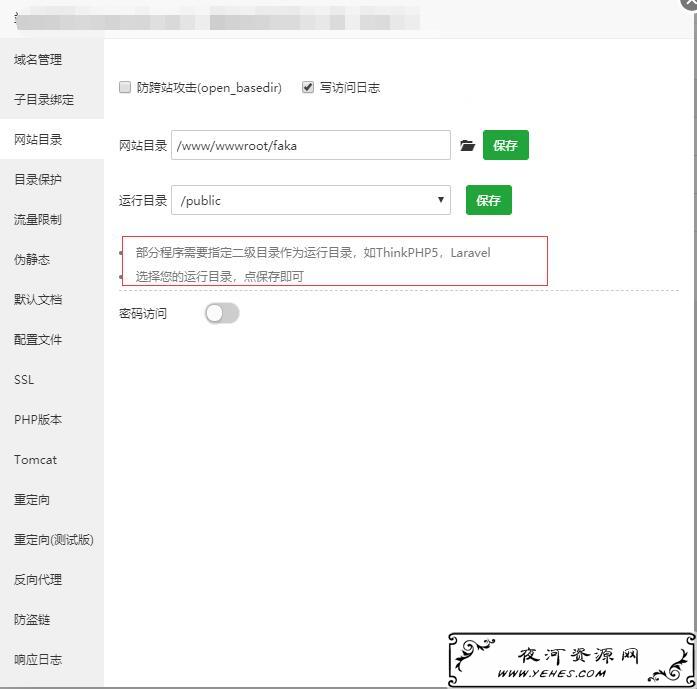Screen dimensions: 697x689
Task: Click the 防跨站攻击(open_basedir) label text
Action: click(x=209, y=88)
